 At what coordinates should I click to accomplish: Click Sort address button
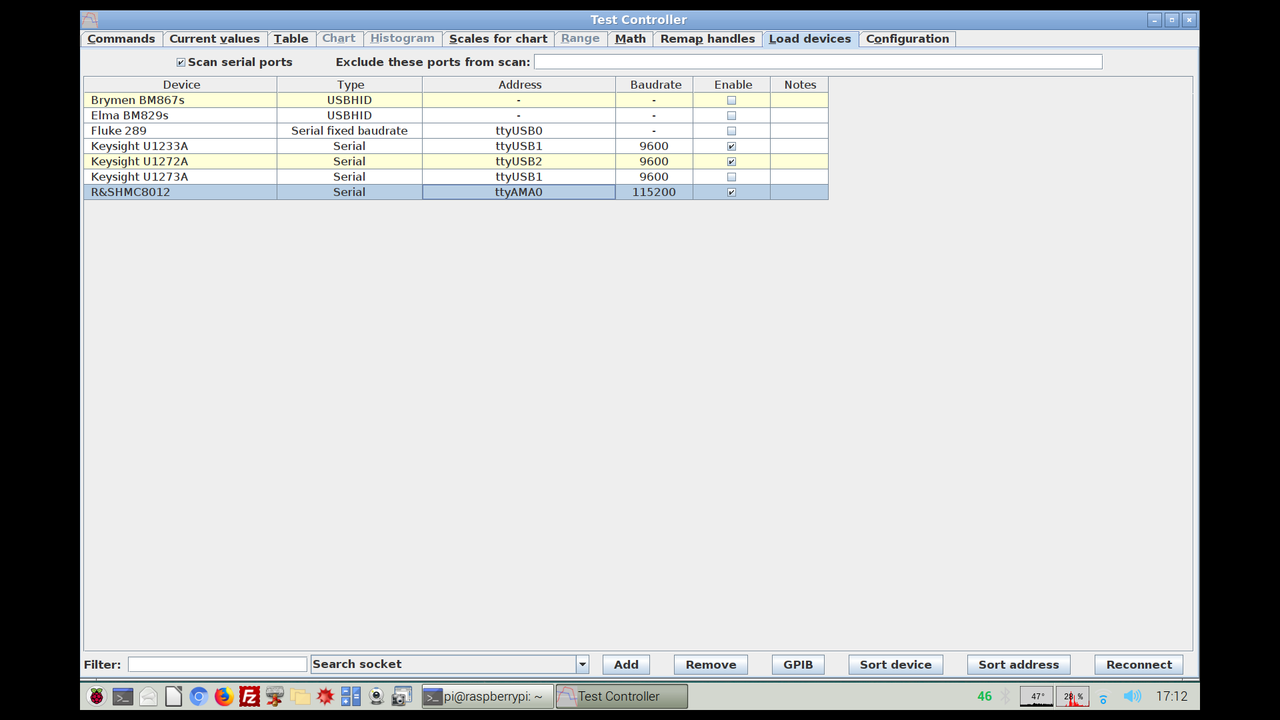pos(1019,664)
